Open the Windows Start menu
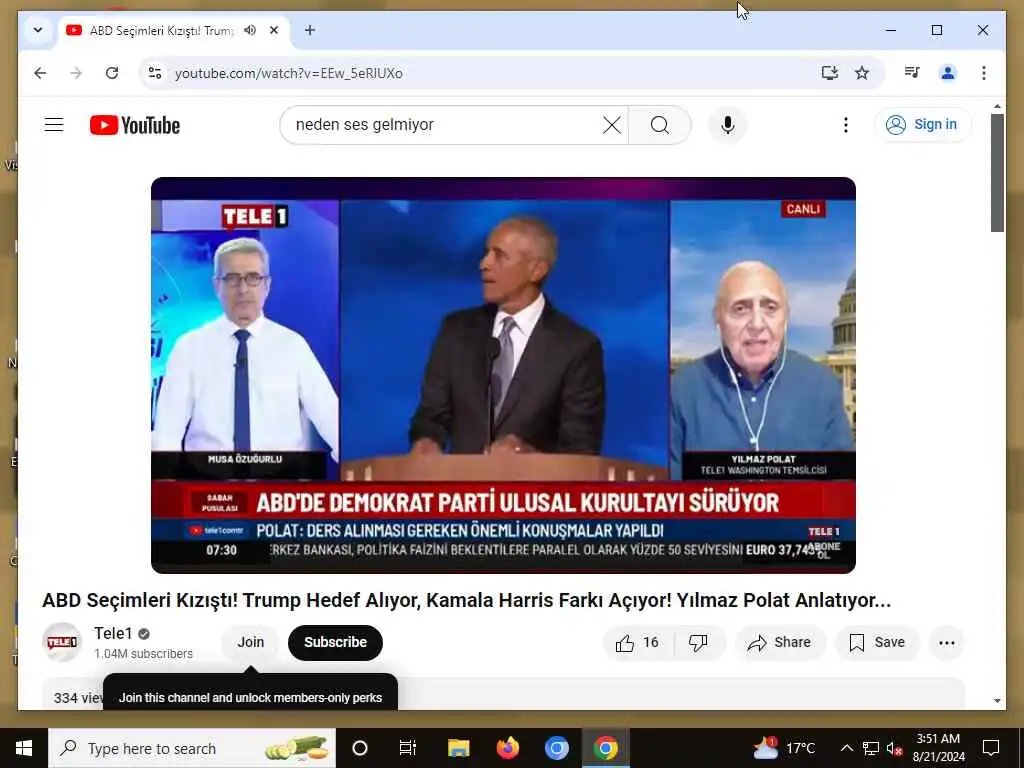The width and height of the screenshot is (1024, 768). [x=24, y=748]
